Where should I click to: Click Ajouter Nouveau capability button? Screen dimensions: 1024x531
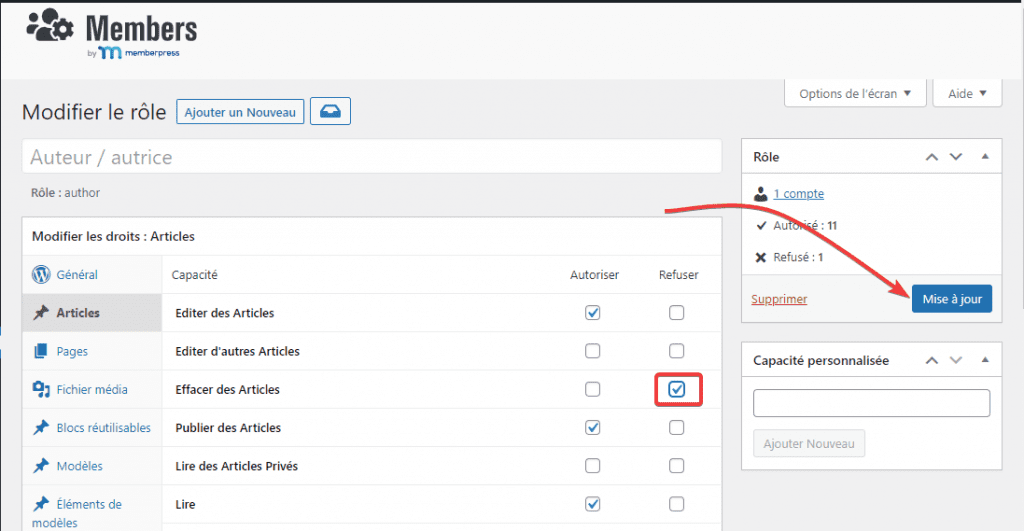tap(808, 443)
